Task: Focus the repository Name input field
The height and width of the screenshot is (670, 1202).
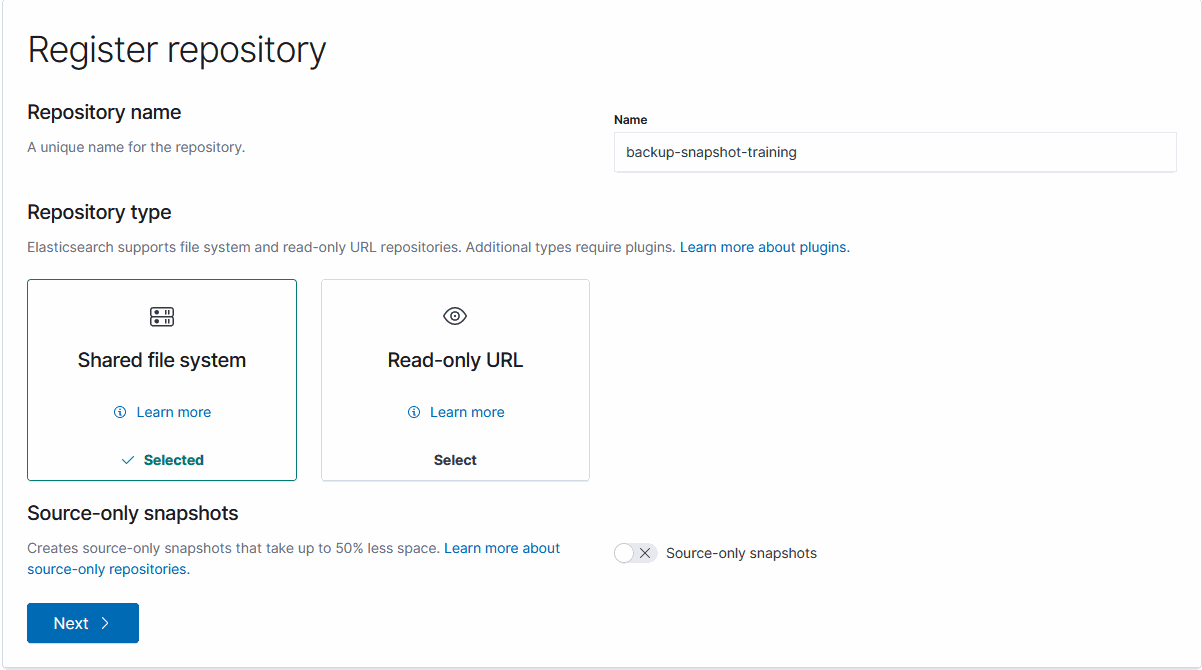Action: pyautogui.click(x=894, y=152)
